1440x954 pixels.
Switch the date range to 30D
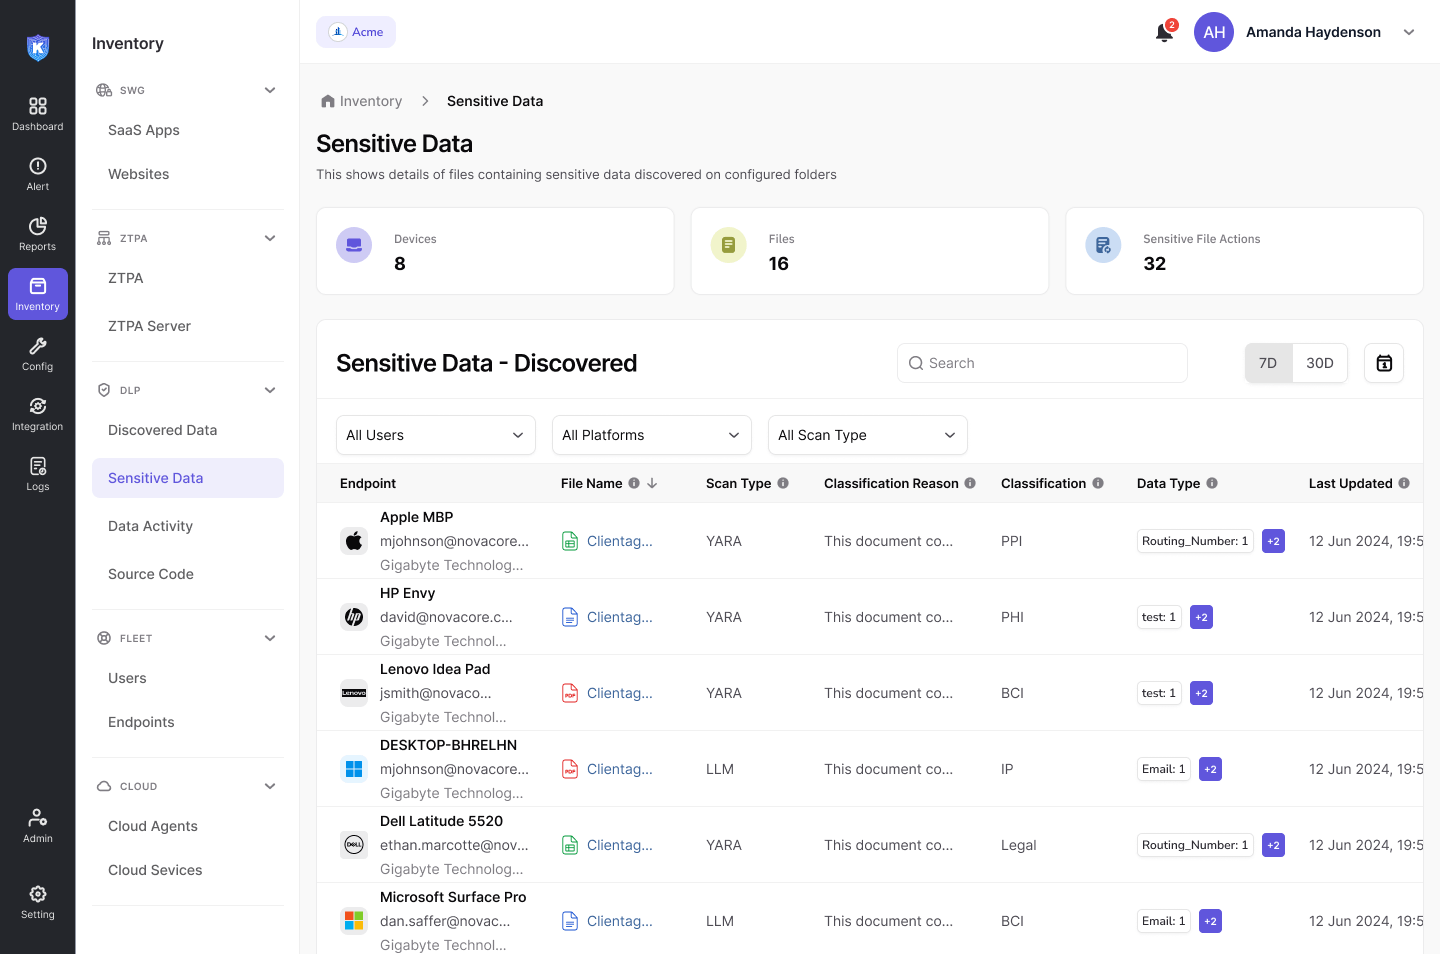[1319, 363]
